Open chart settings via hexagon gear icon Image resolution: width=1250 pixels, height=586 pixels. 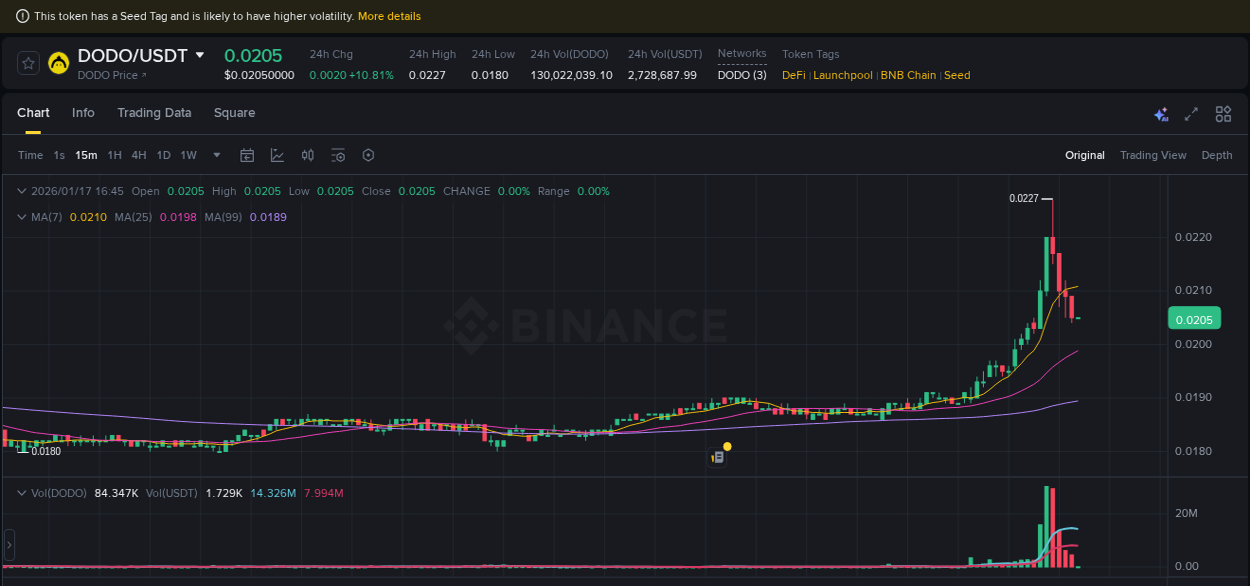pos(368,155)
